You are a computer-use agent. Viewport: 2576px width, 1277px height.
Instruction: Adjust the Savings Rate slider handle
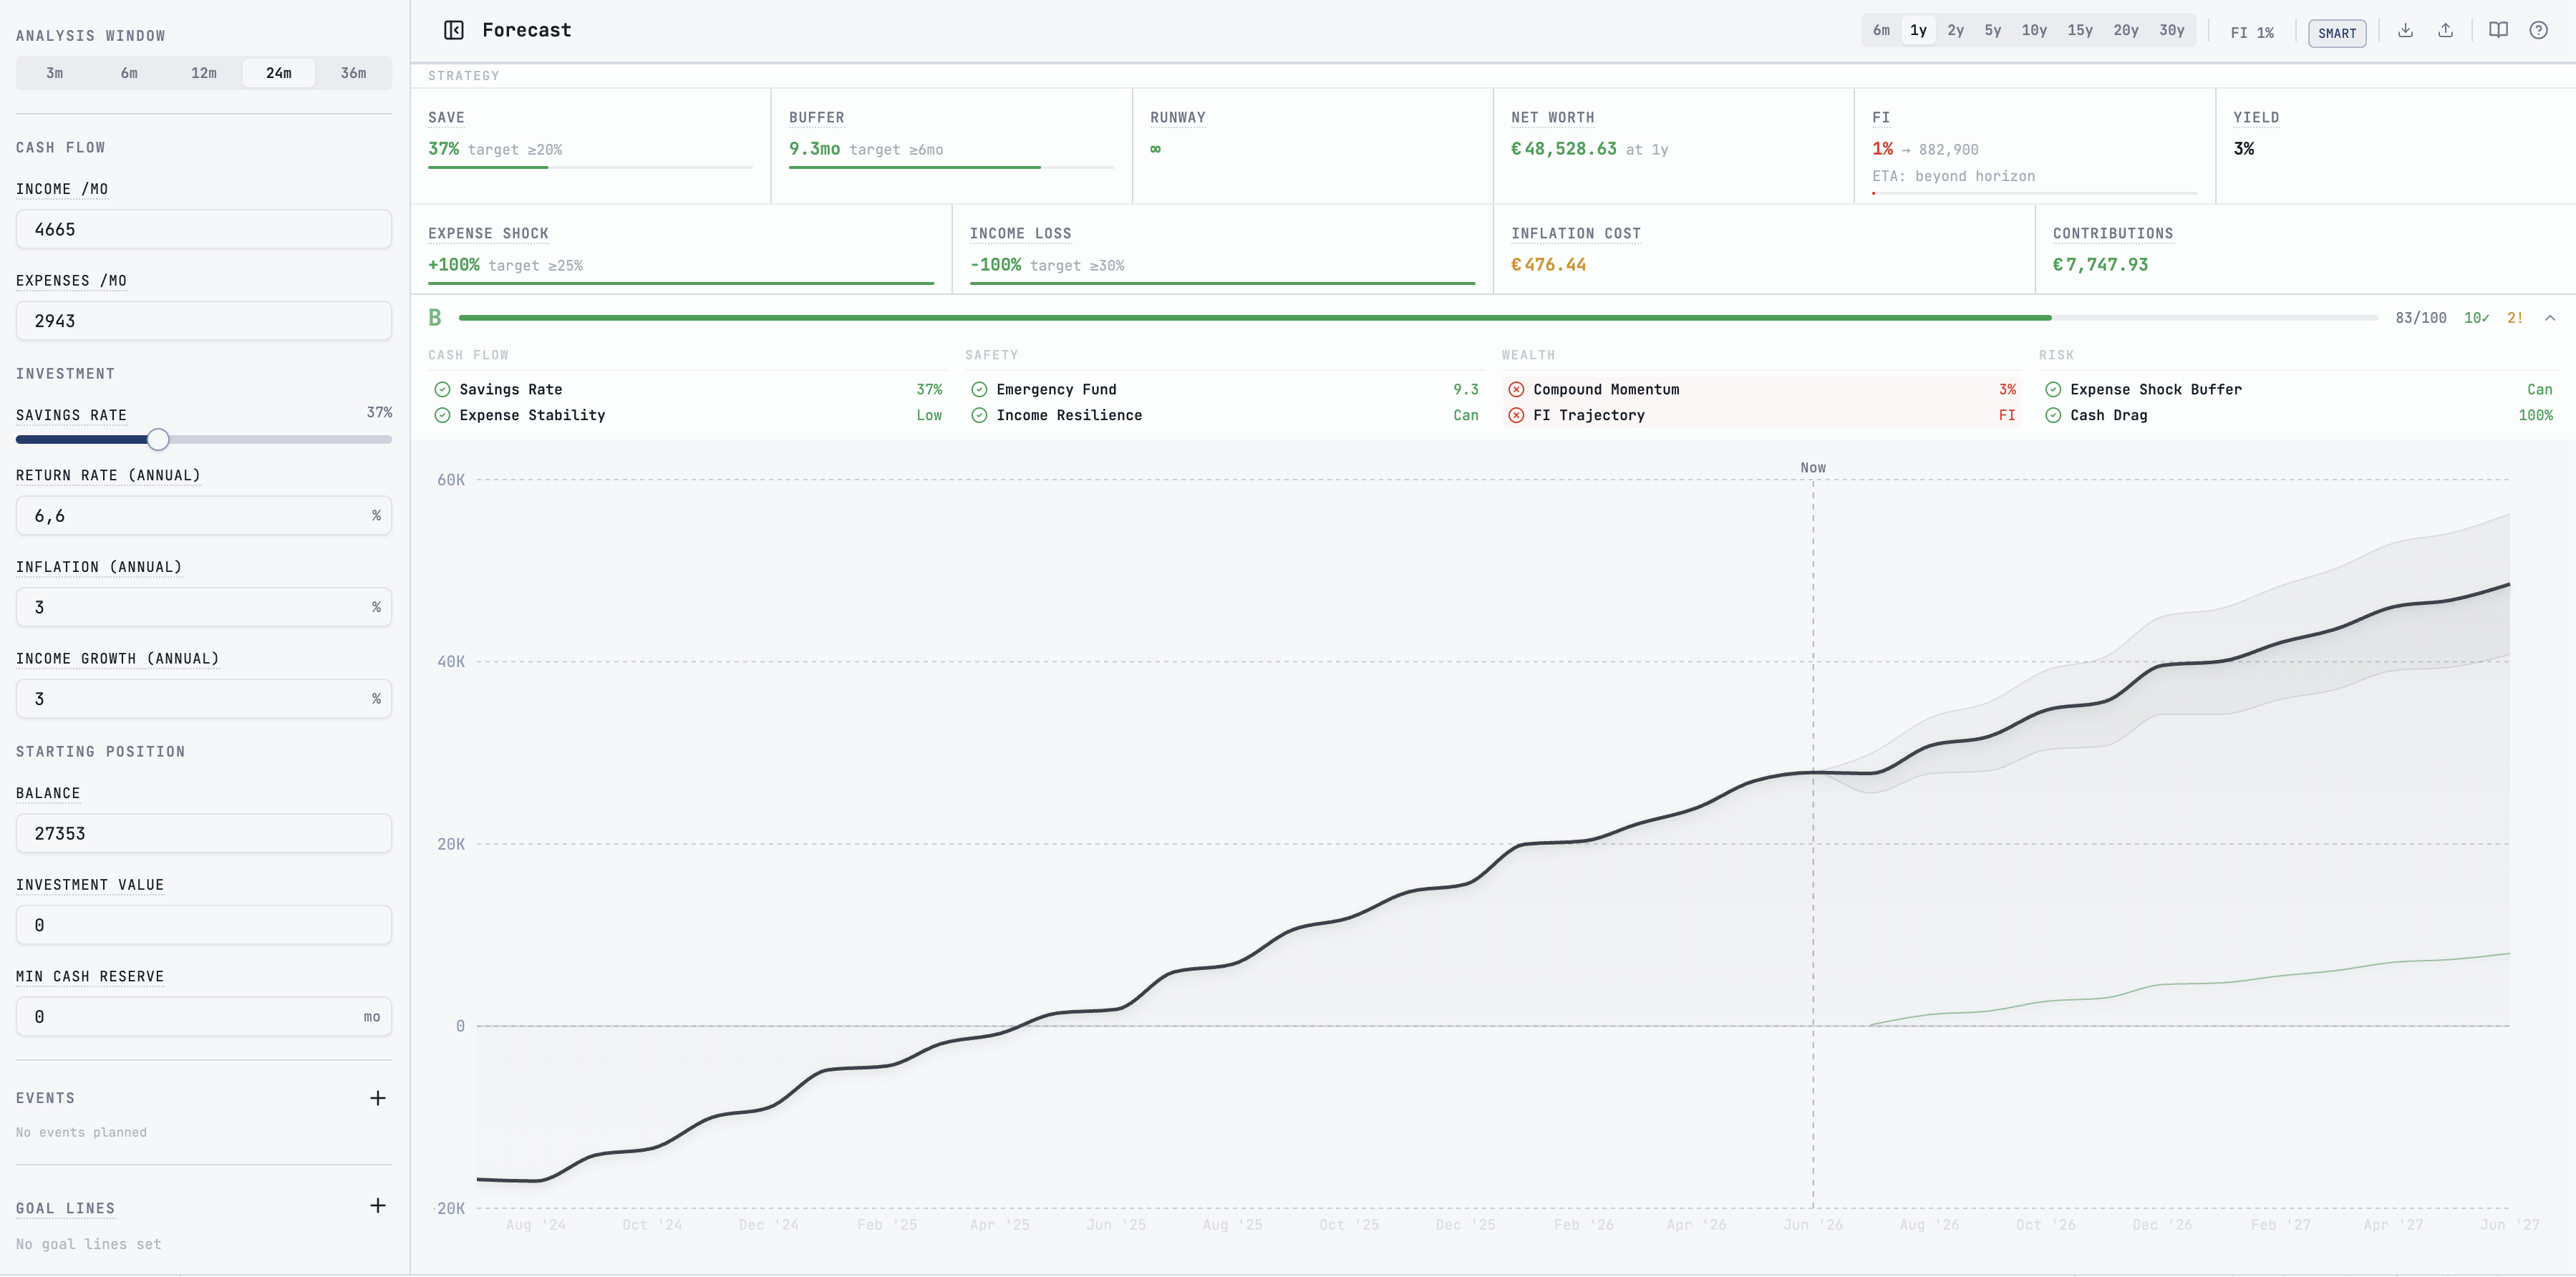point(158,439)
